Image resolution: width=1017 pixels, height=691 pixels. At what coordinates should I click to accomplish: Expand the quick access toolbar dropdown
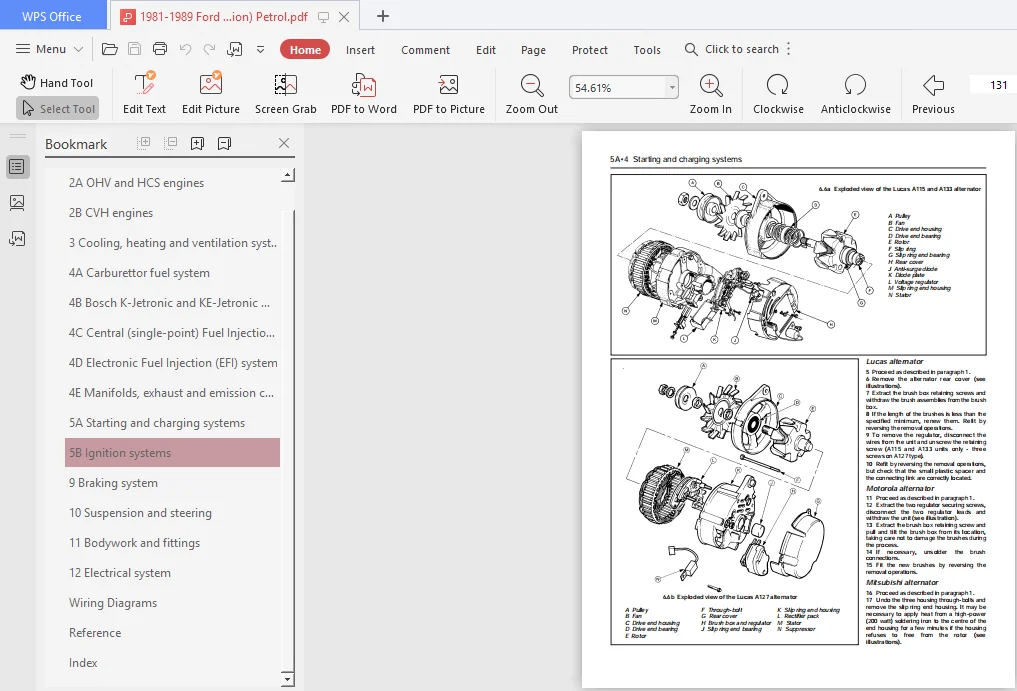(260, 49)
